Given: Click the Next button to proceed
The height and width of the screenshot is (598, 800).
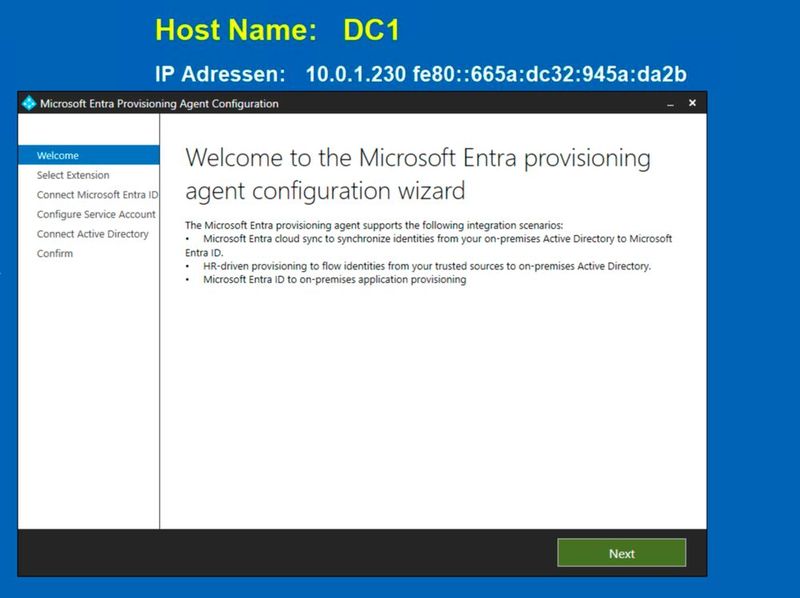Looking at the screenshot, I should click(621, 553).
